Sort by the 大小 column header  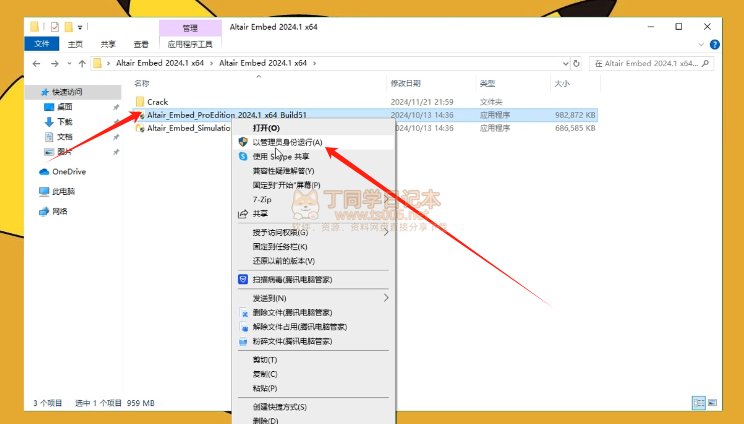click(x=562, y=83)
